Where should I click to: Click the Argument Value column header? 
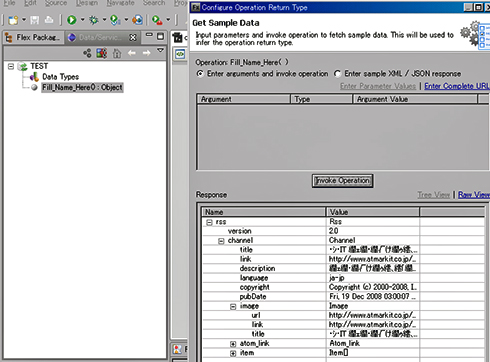[415, 99]
